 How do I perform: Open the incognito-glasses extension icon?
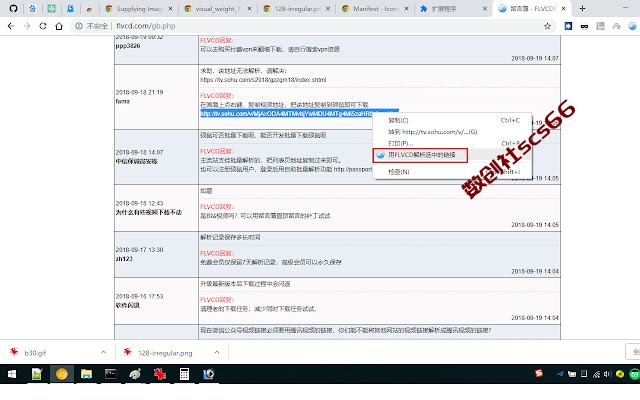[584, 26]
